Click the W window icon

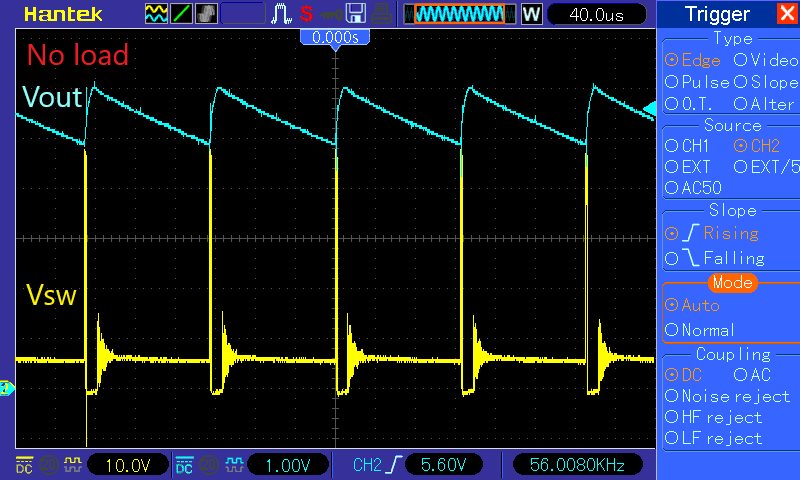531,14
